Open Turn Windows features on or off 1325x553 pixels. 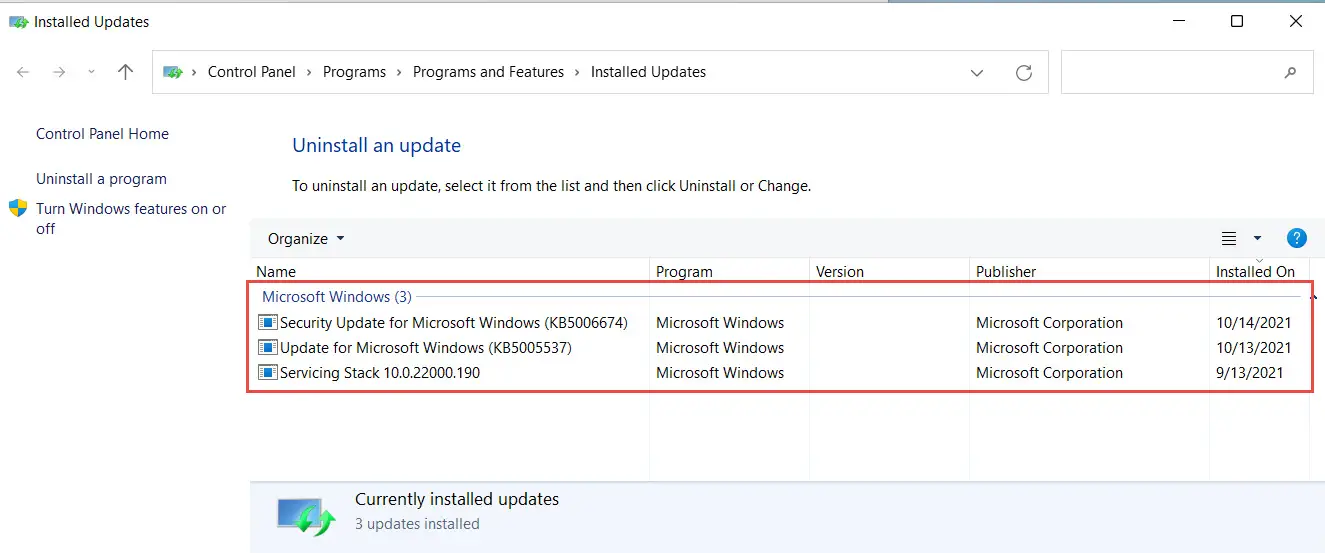(x=131, y=218)
